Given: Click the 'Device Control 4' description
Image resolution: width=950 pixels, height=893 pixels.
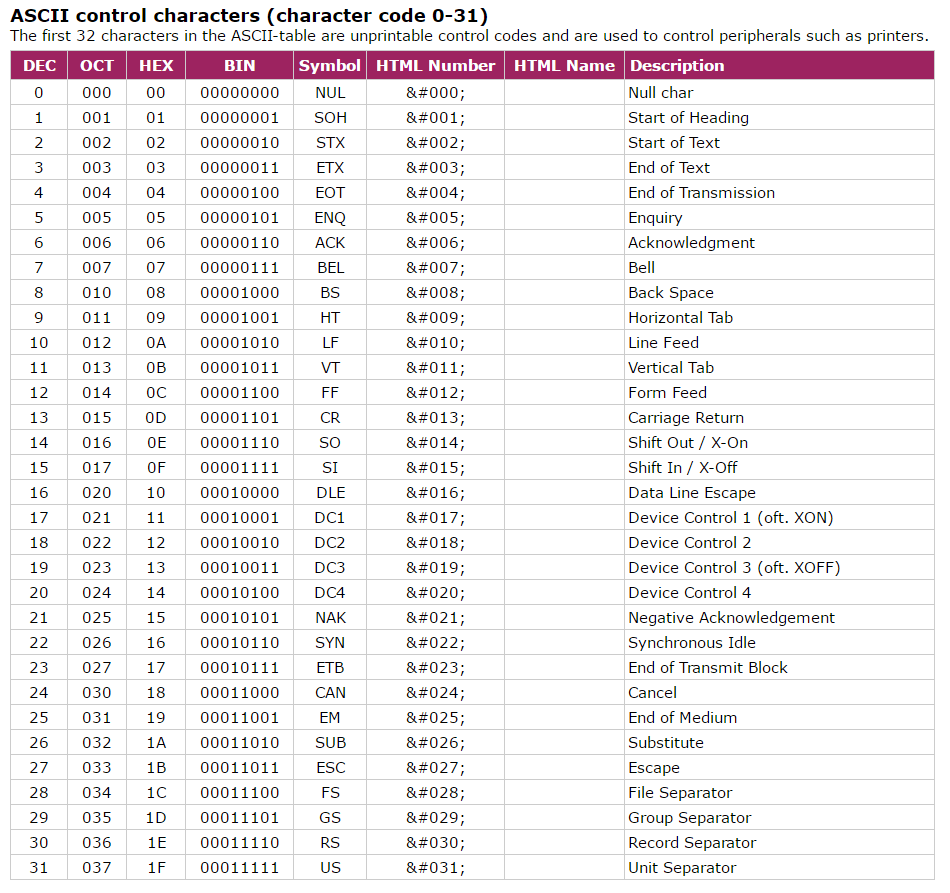Looking at the screenshot, I should [x=689, y=593].
